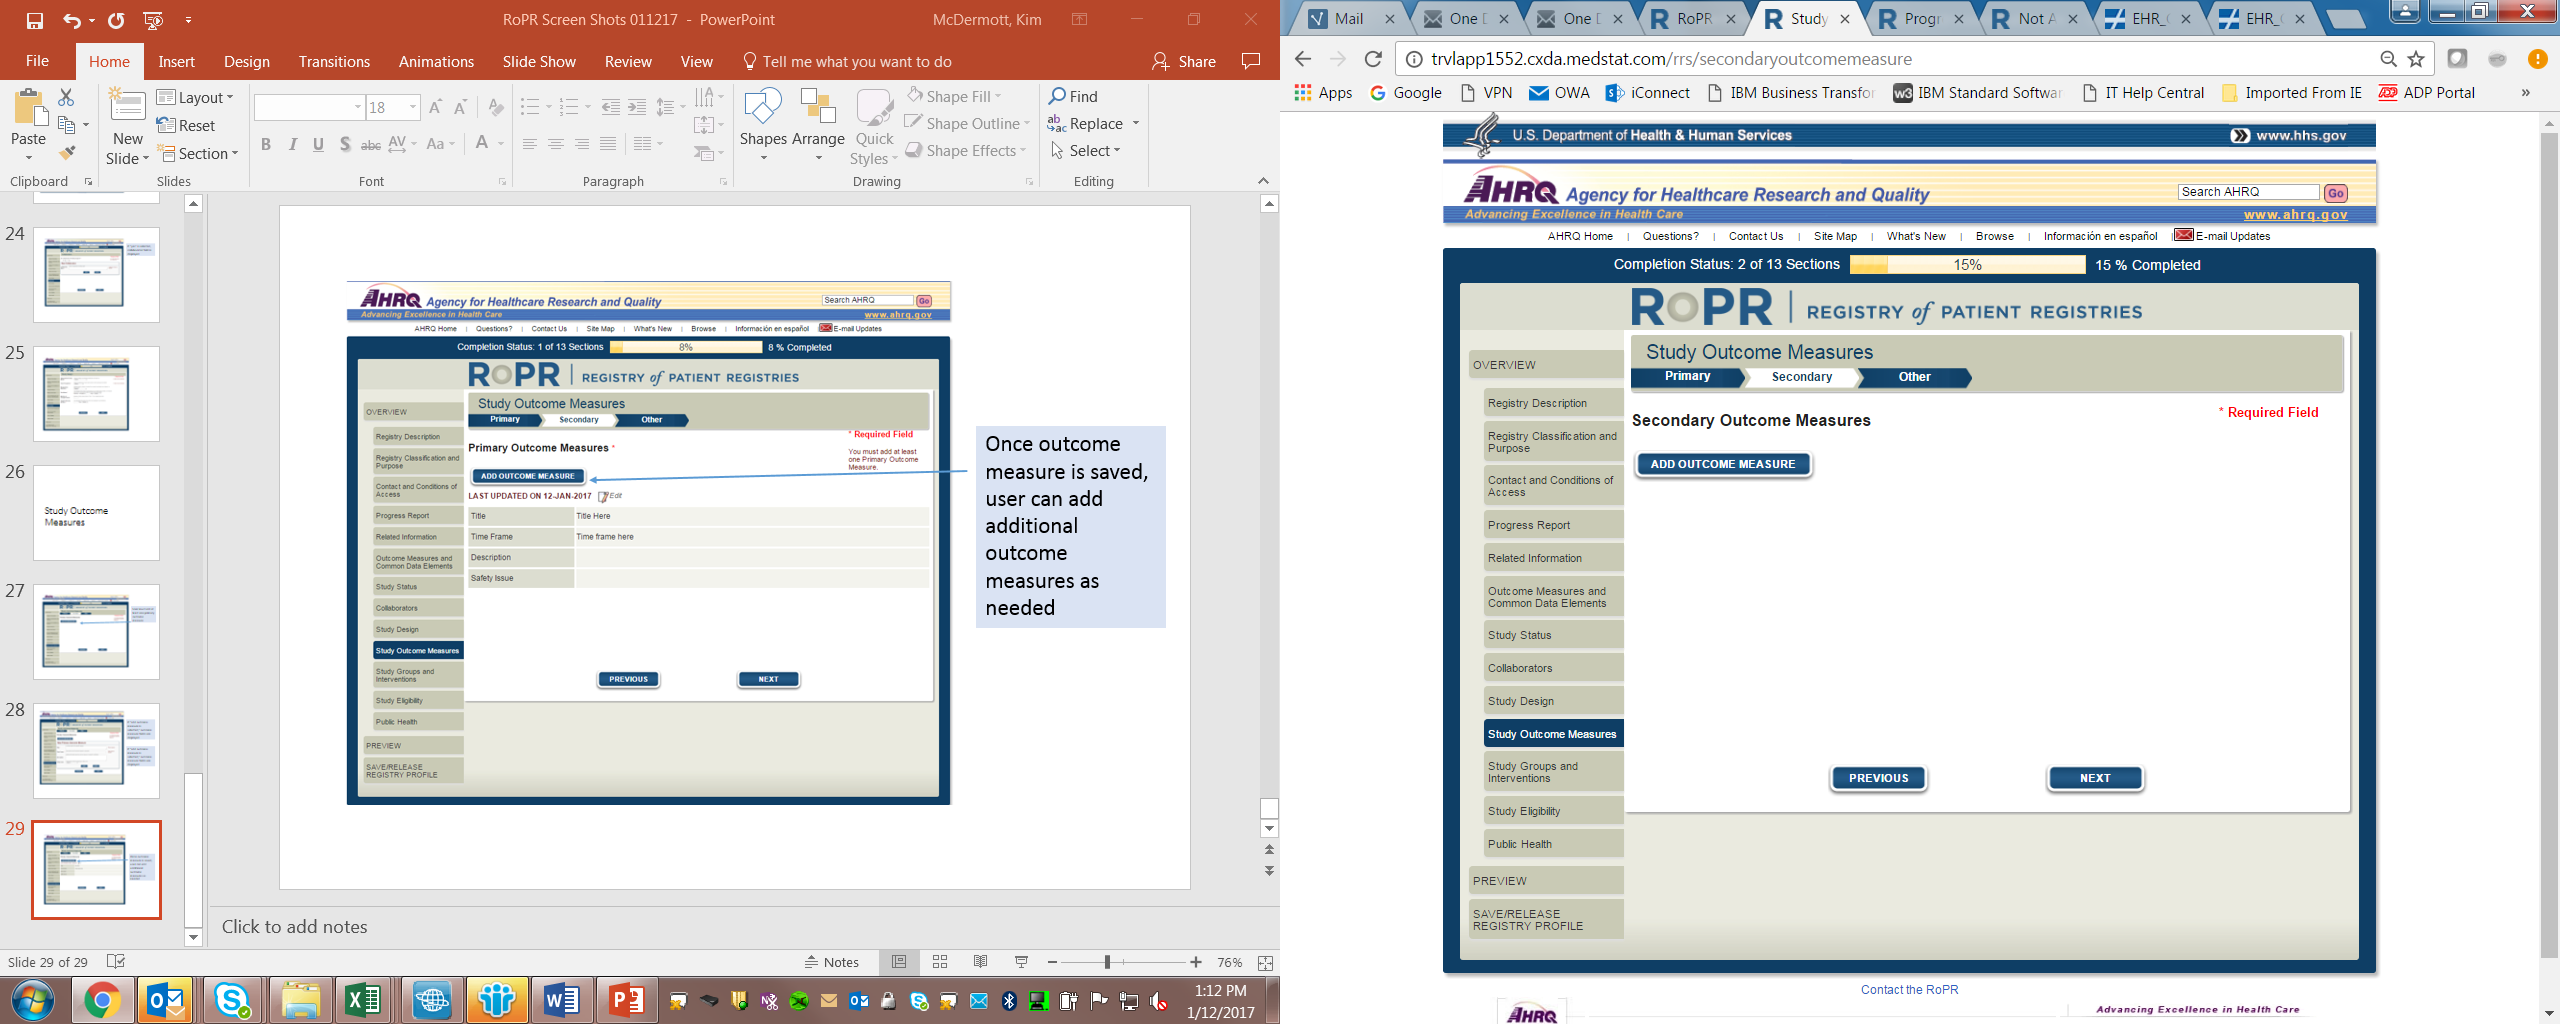
Task: Open the Layout dropdown
Action: (x=196, y=97)
